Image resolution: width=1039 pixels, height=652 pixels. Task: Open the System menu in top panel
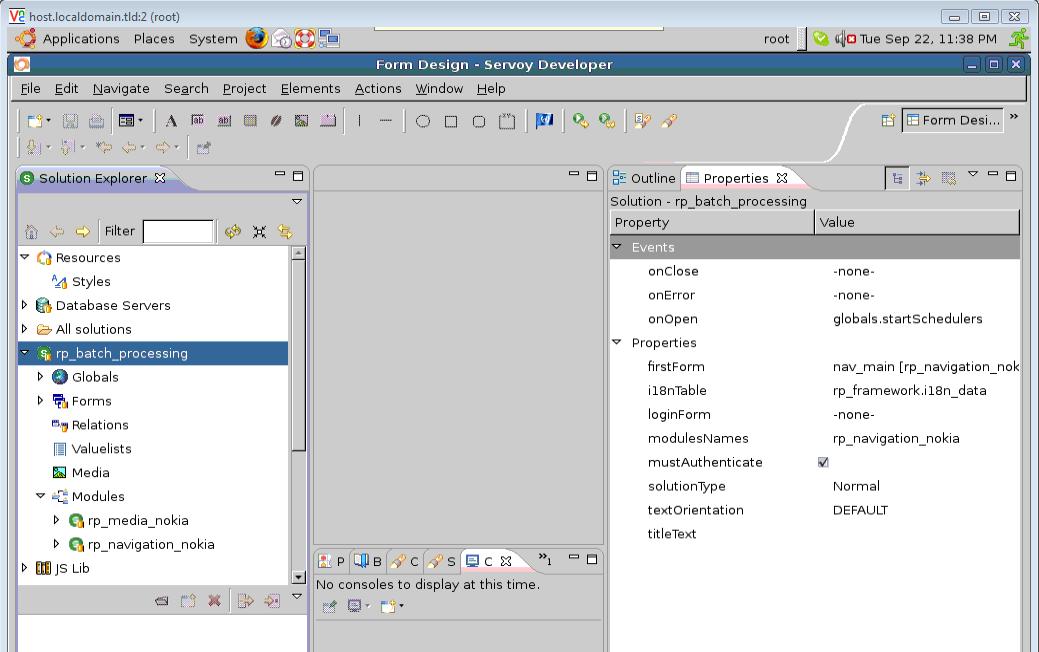tap(213, 39)
